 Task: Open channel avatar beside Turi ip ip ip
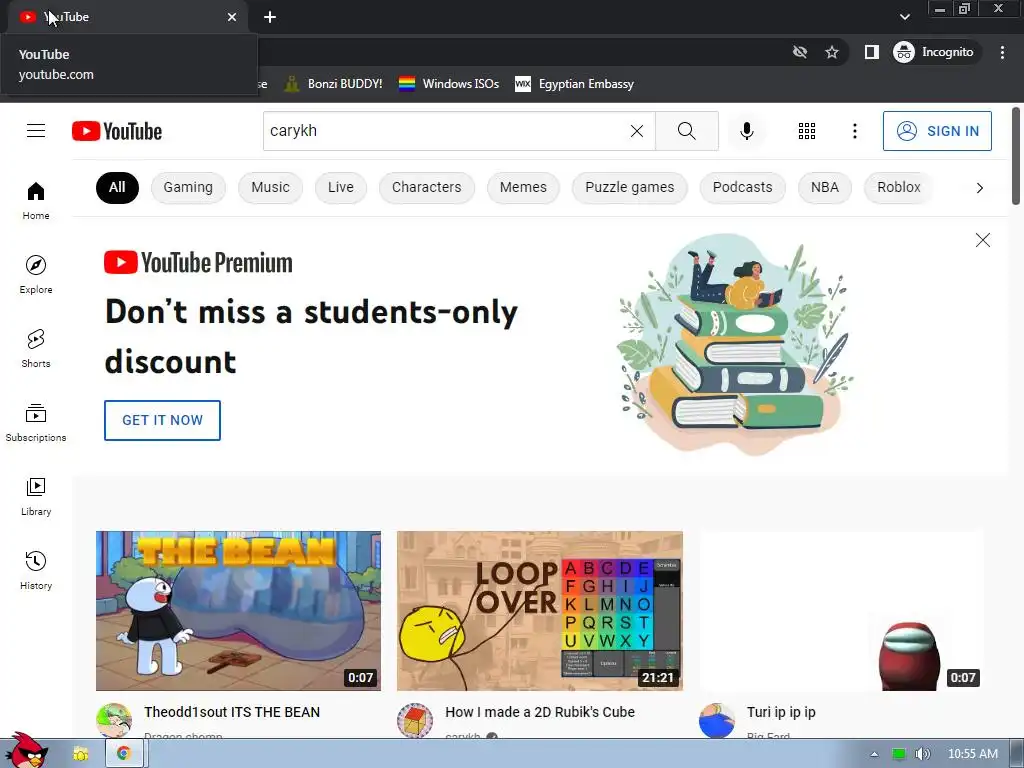click(716, 720)
